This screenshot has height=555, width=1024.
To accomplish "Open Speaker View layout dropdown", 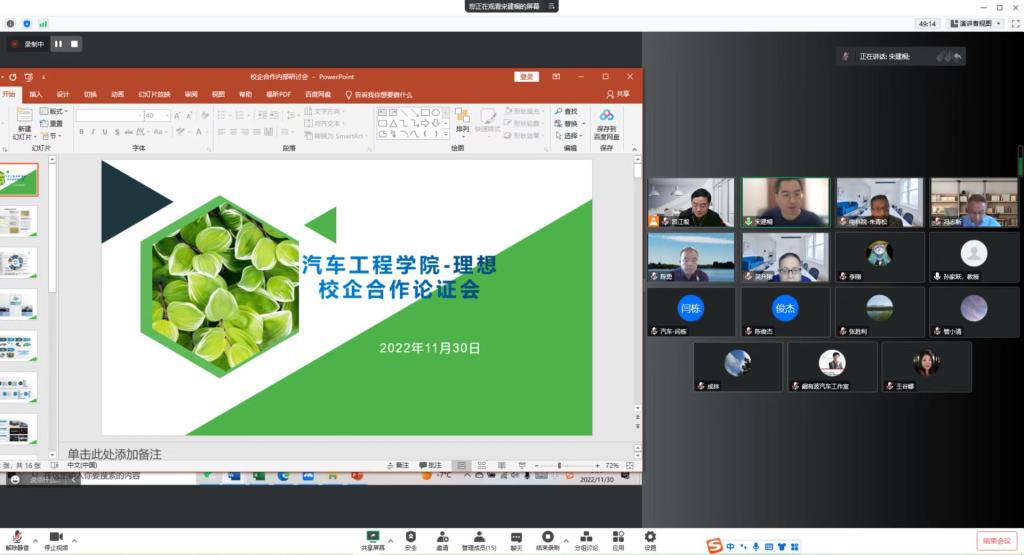I will click(975, 24).
